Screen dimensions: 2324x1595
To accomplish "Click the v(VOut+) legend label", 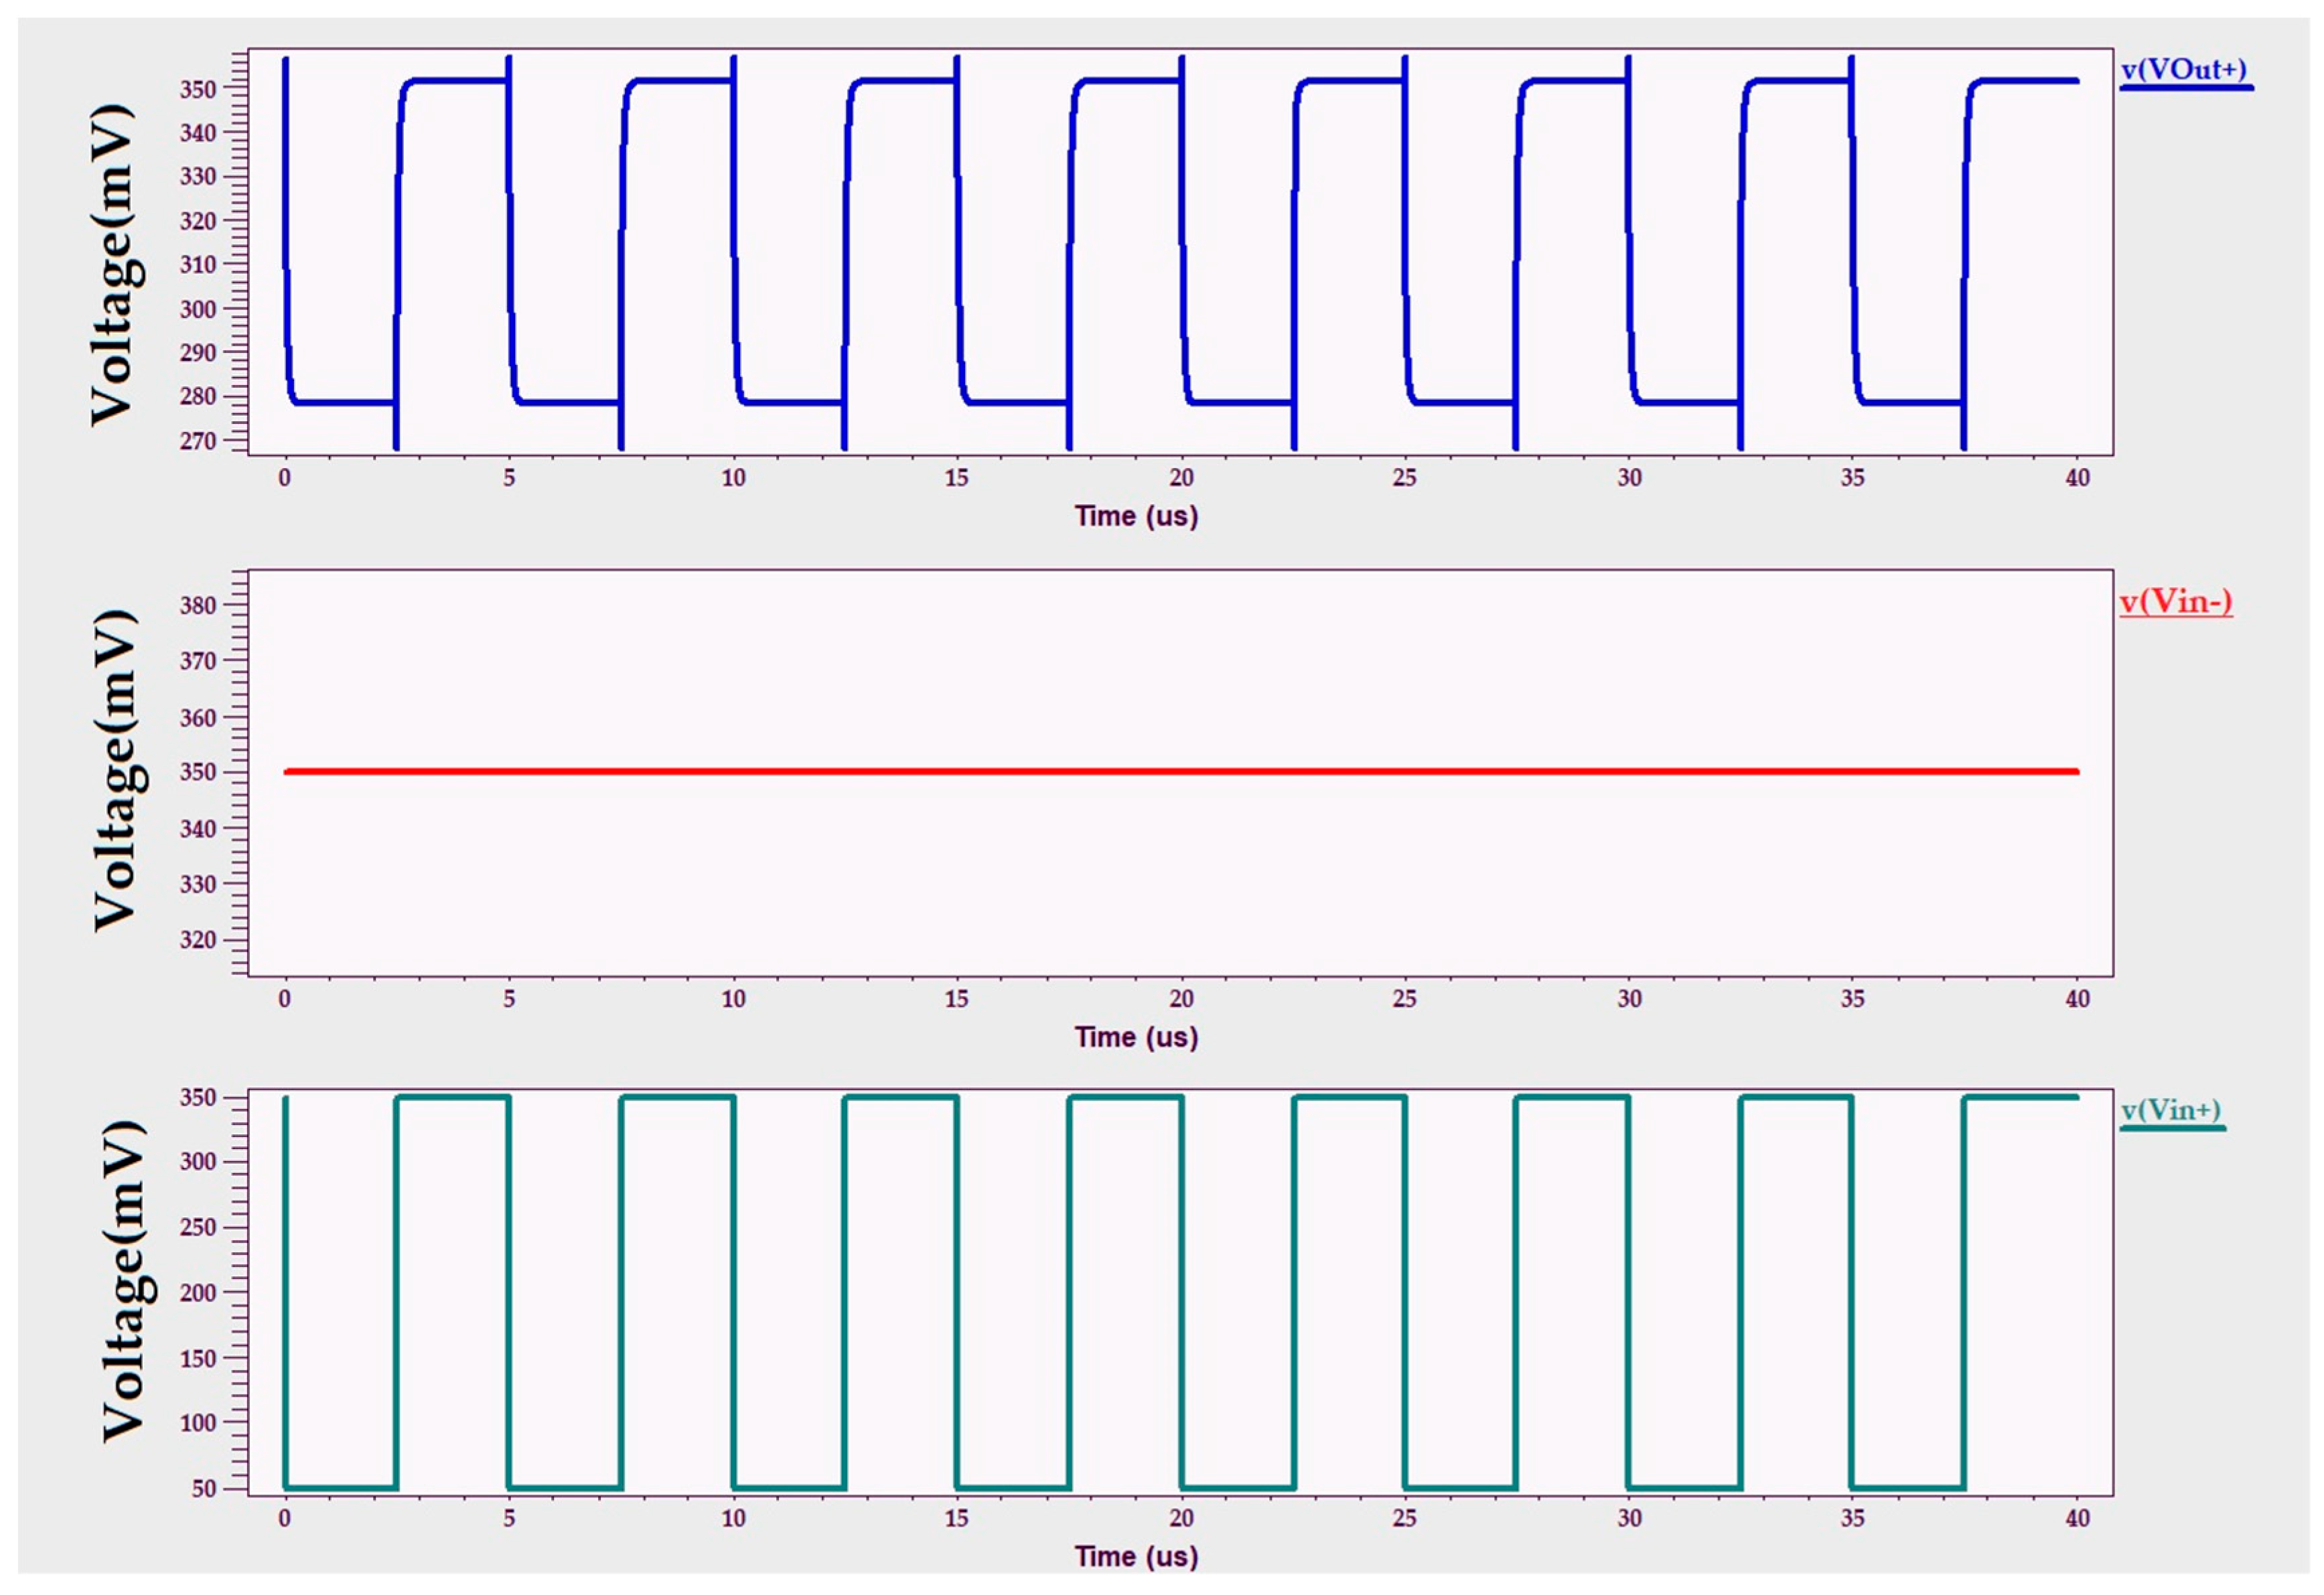I will click(x=2183, y=69).
